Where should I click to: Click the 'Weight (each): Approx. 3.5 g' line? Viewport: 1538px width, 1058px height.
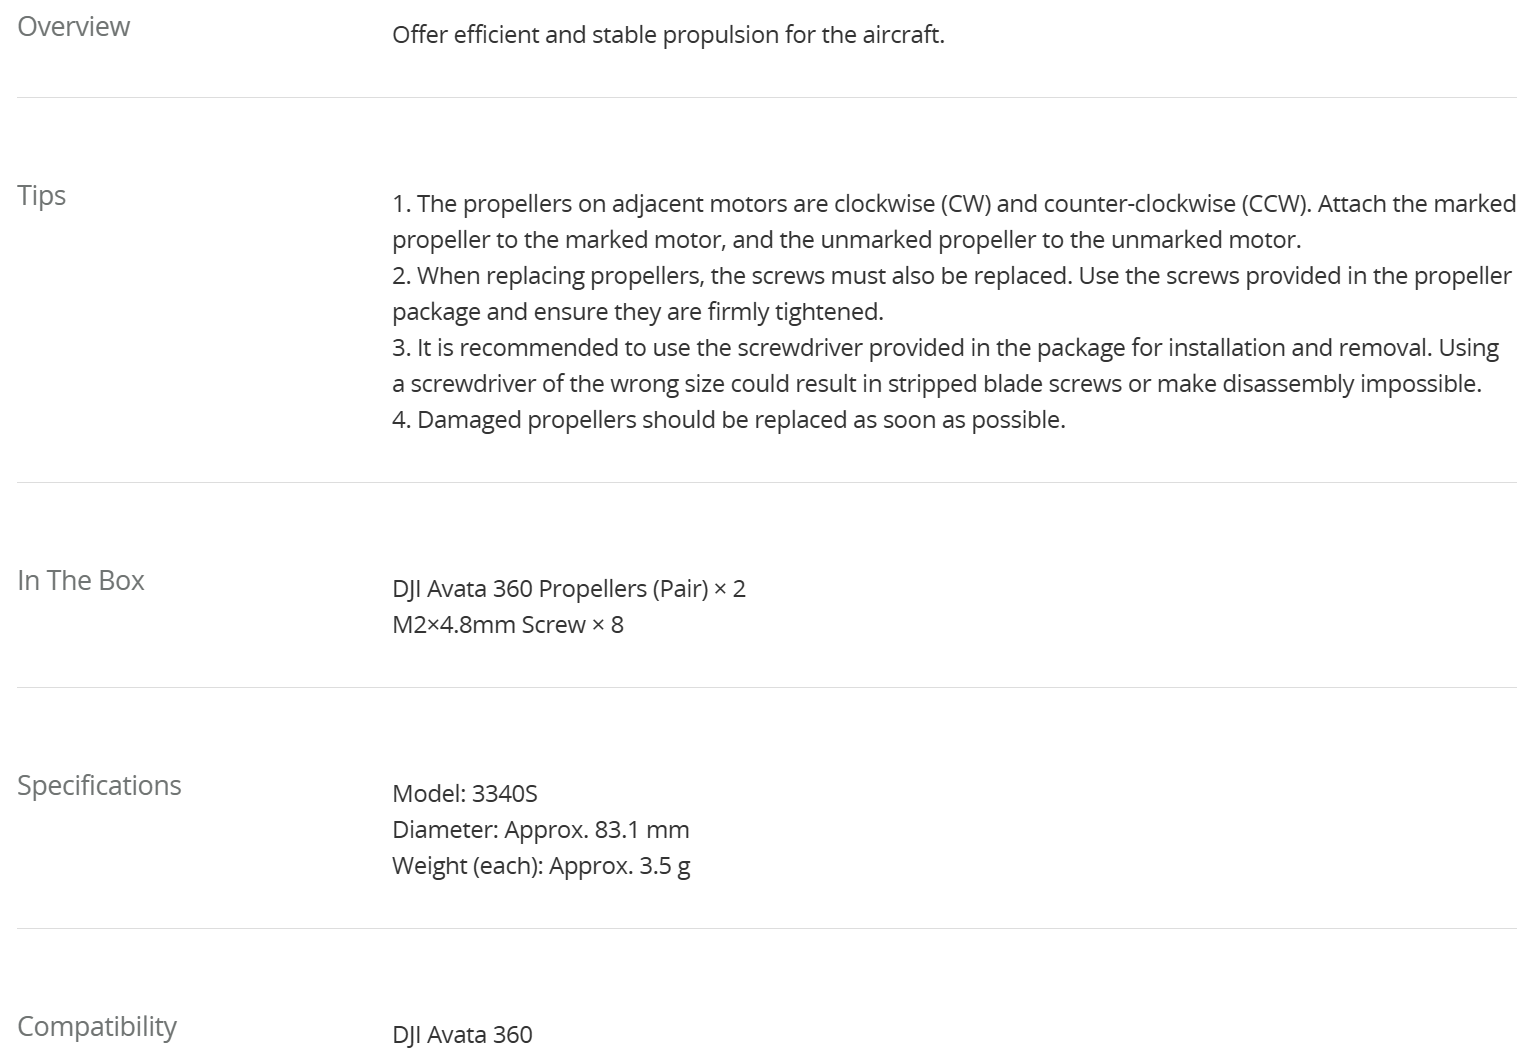540,866
